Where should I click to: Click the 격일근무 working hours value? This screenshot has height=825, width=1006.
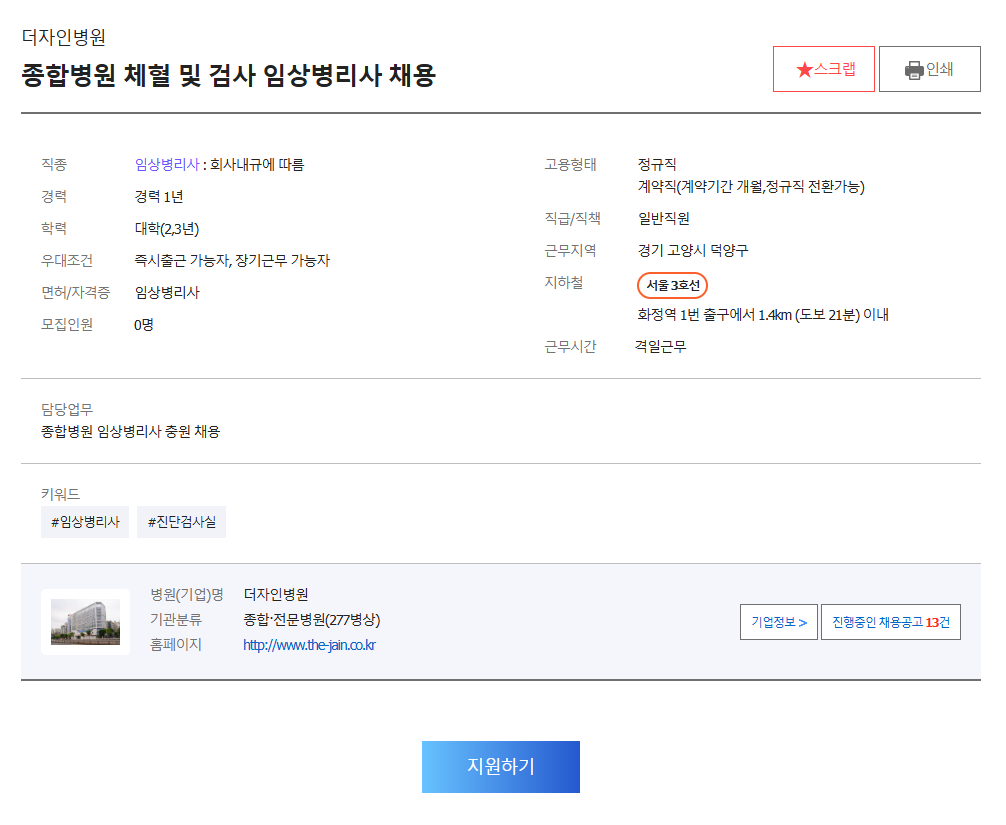click(660, 347)
